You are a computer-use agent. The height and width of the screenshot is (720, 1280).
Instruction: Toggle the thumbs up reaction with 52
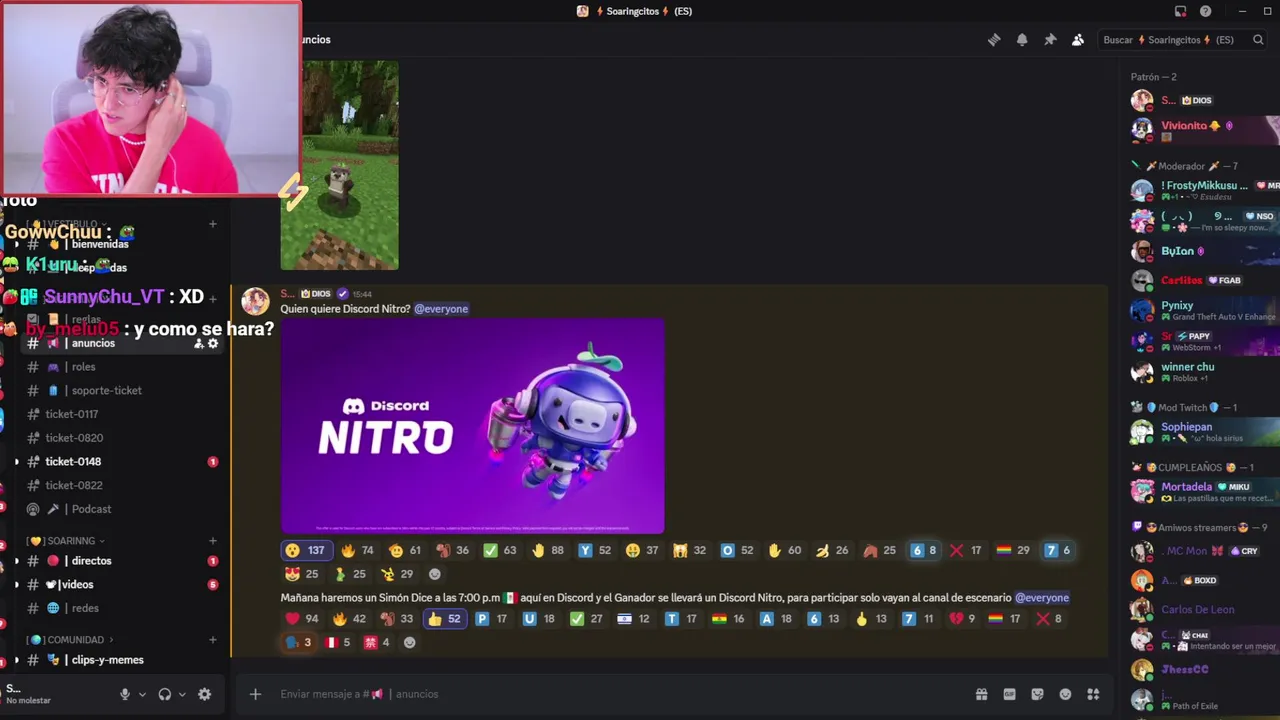tap(444, 619)
